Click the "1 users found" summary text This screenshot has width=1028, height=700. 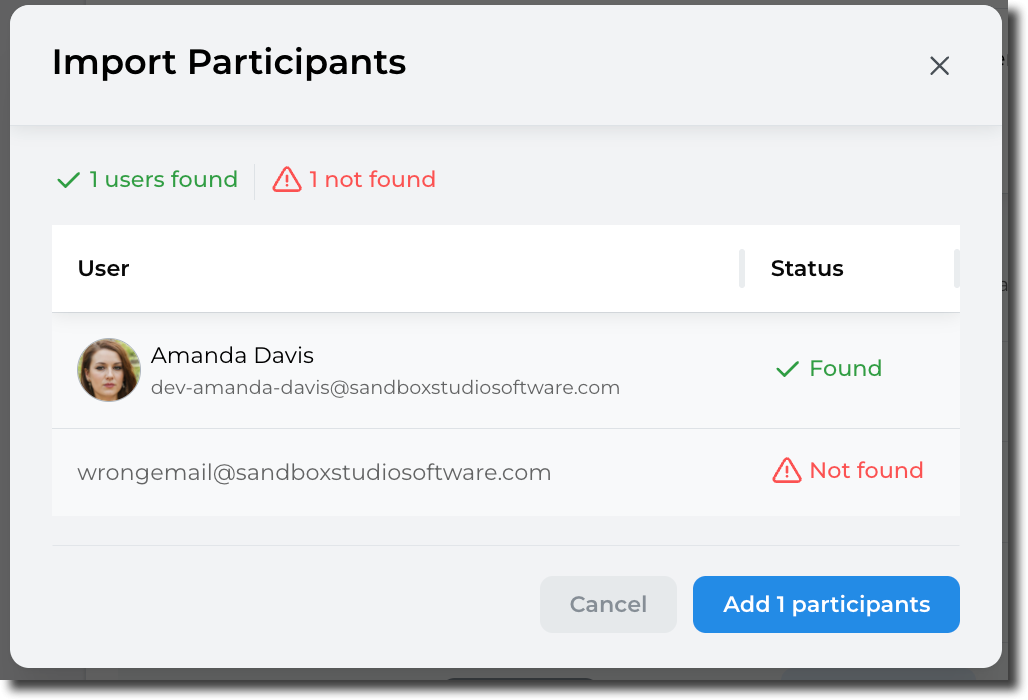(163, 180)
